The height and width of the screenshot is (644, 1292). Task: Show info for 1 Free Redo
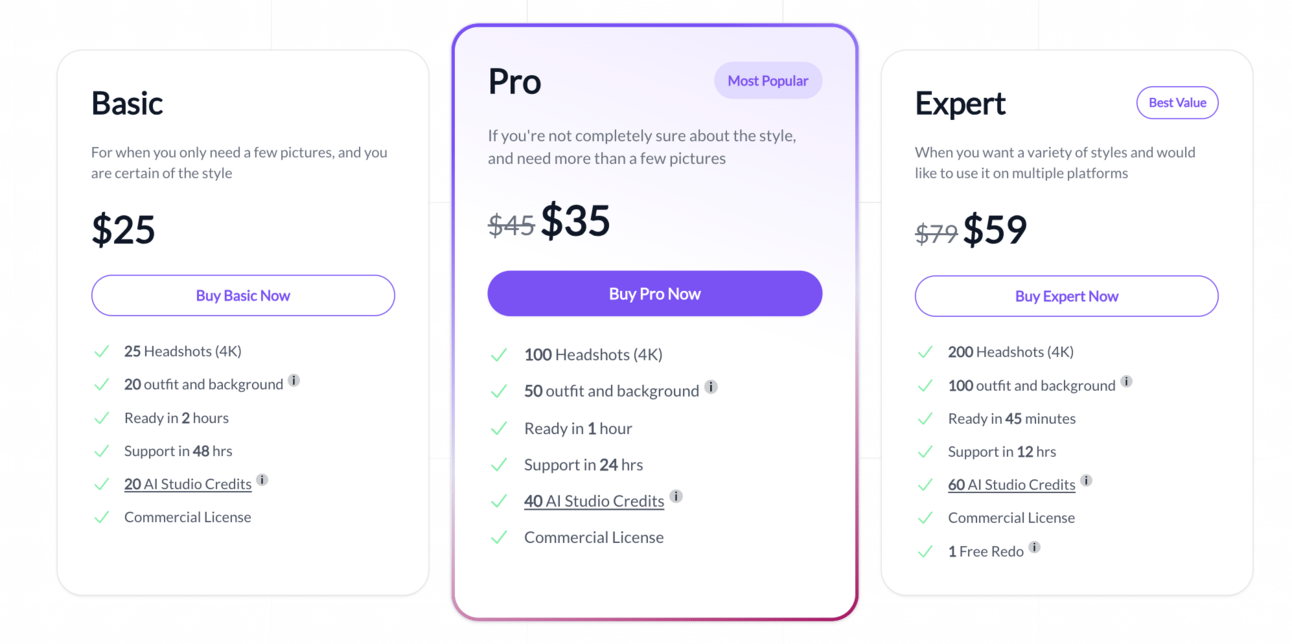(x=1034, y=548)
